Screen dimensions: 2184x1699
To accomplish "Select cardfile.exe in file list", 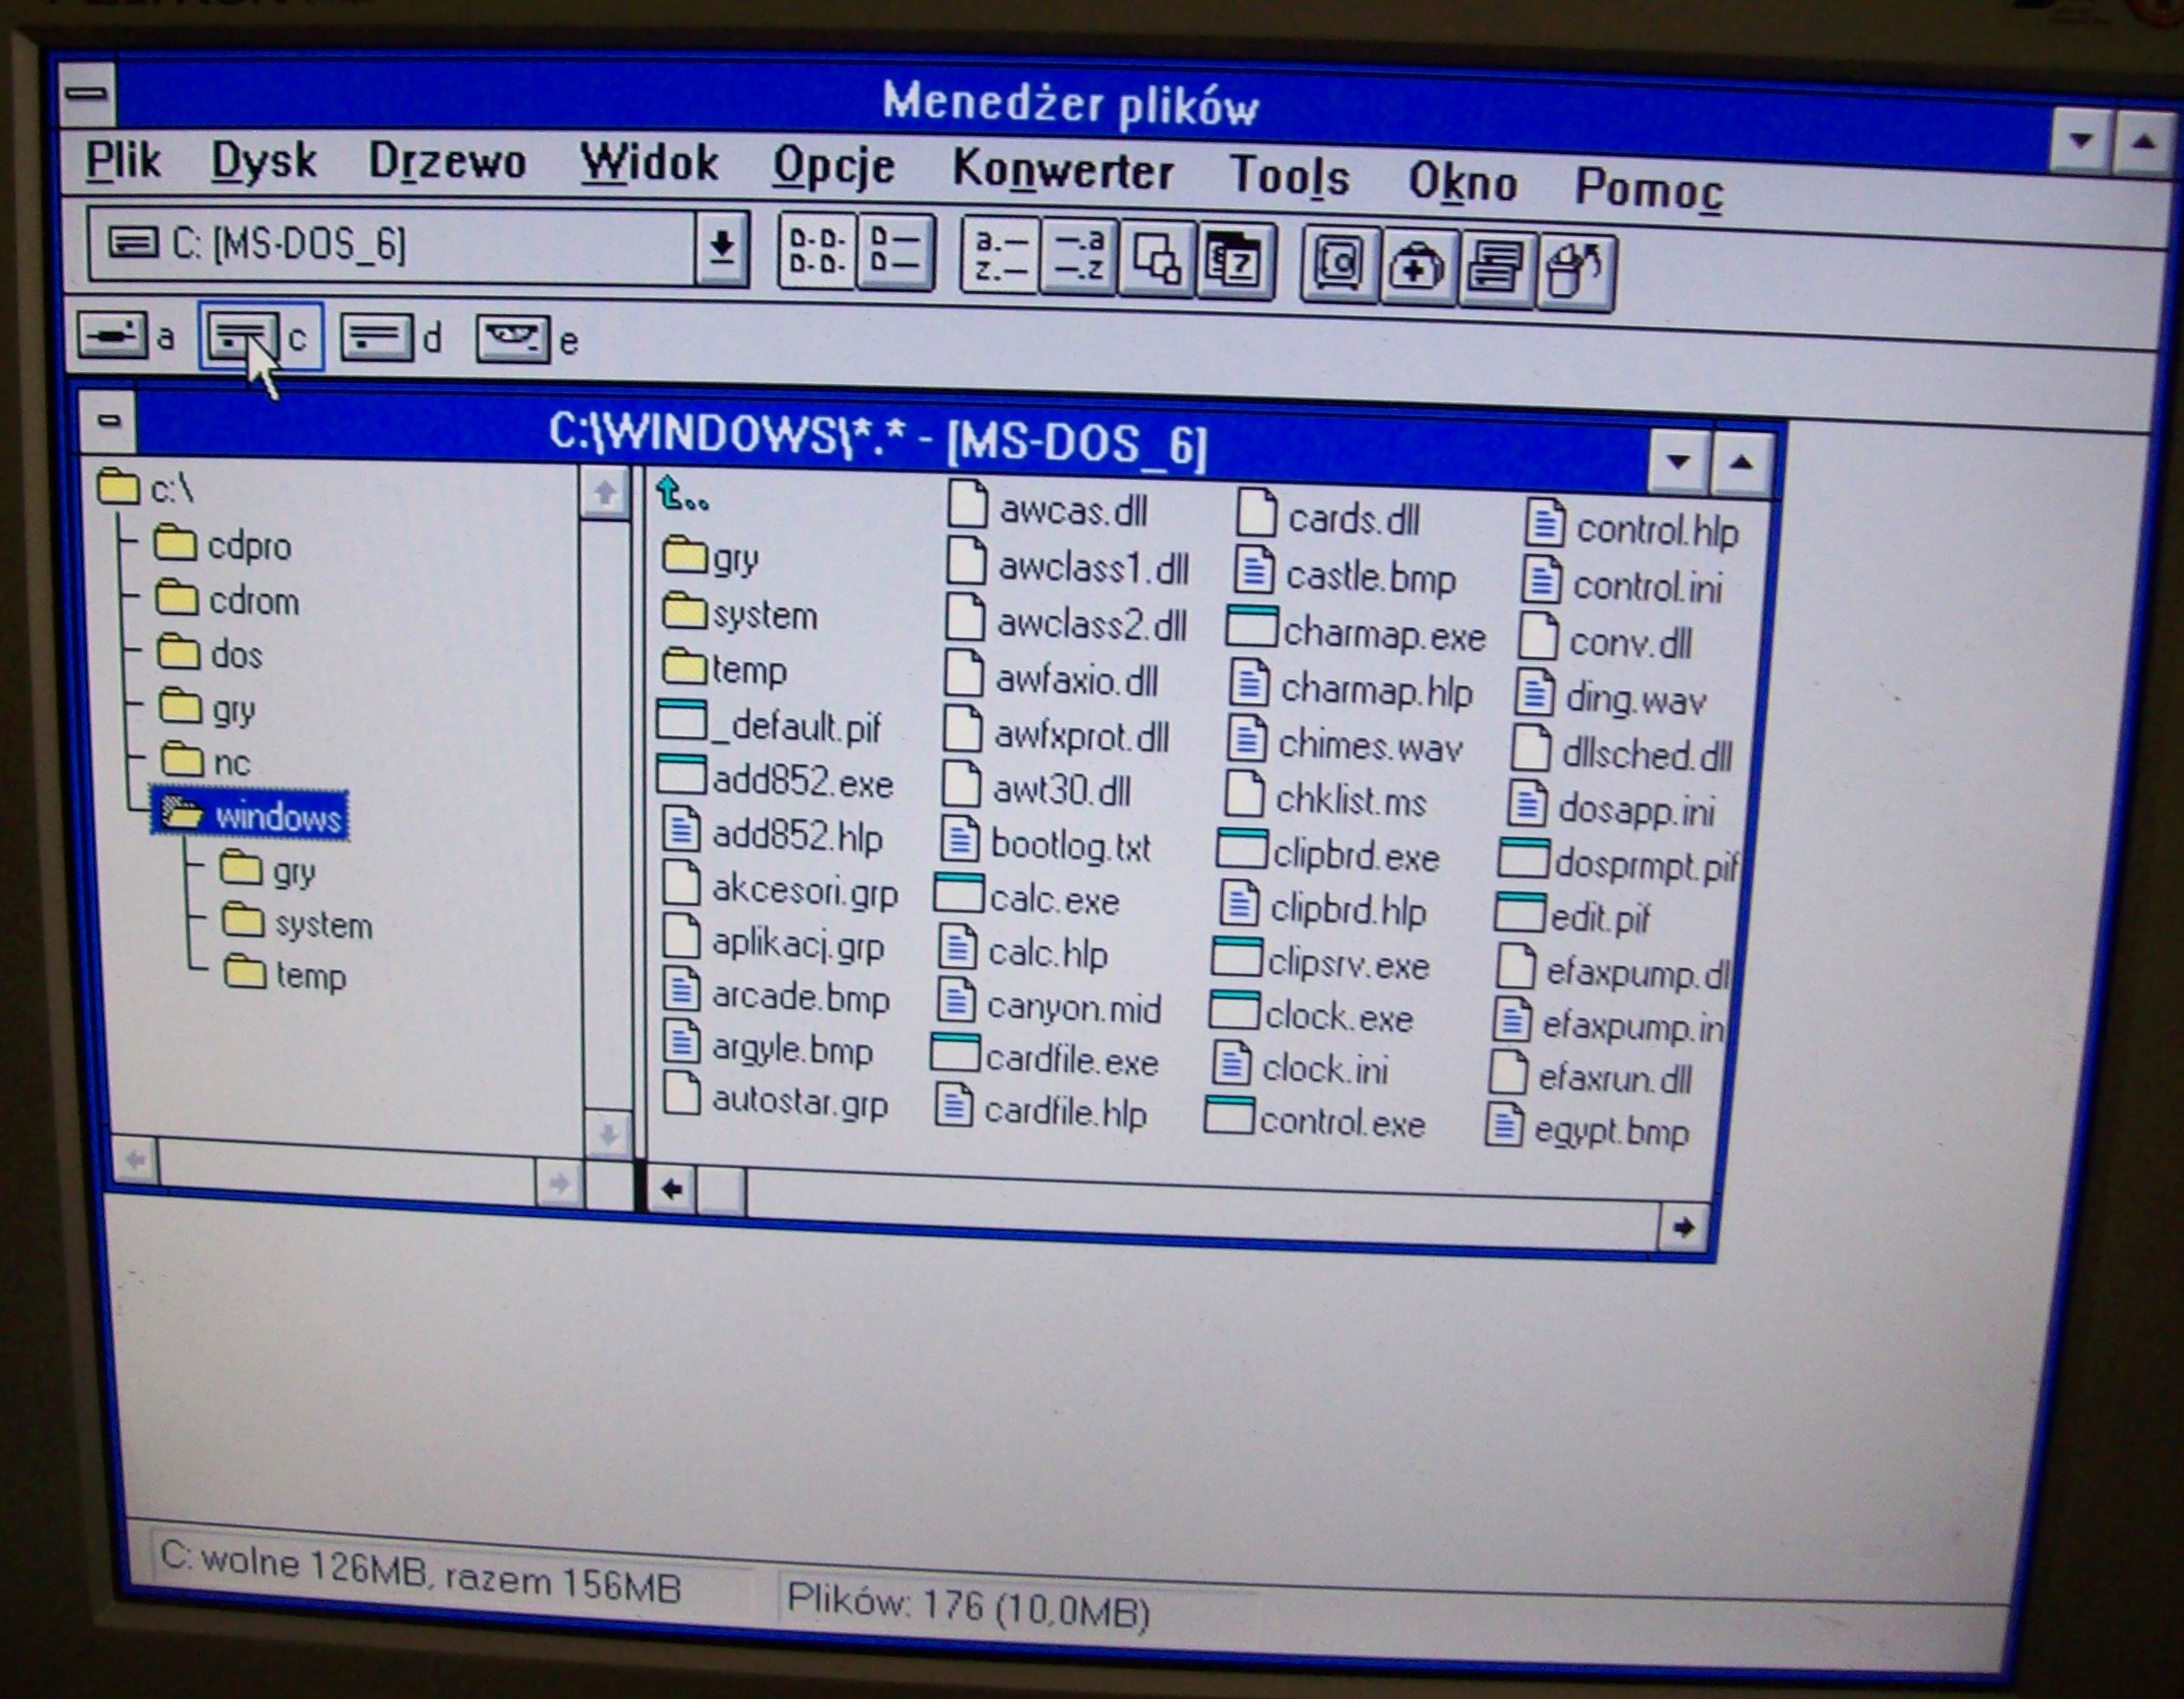I will point(1045,1058).
